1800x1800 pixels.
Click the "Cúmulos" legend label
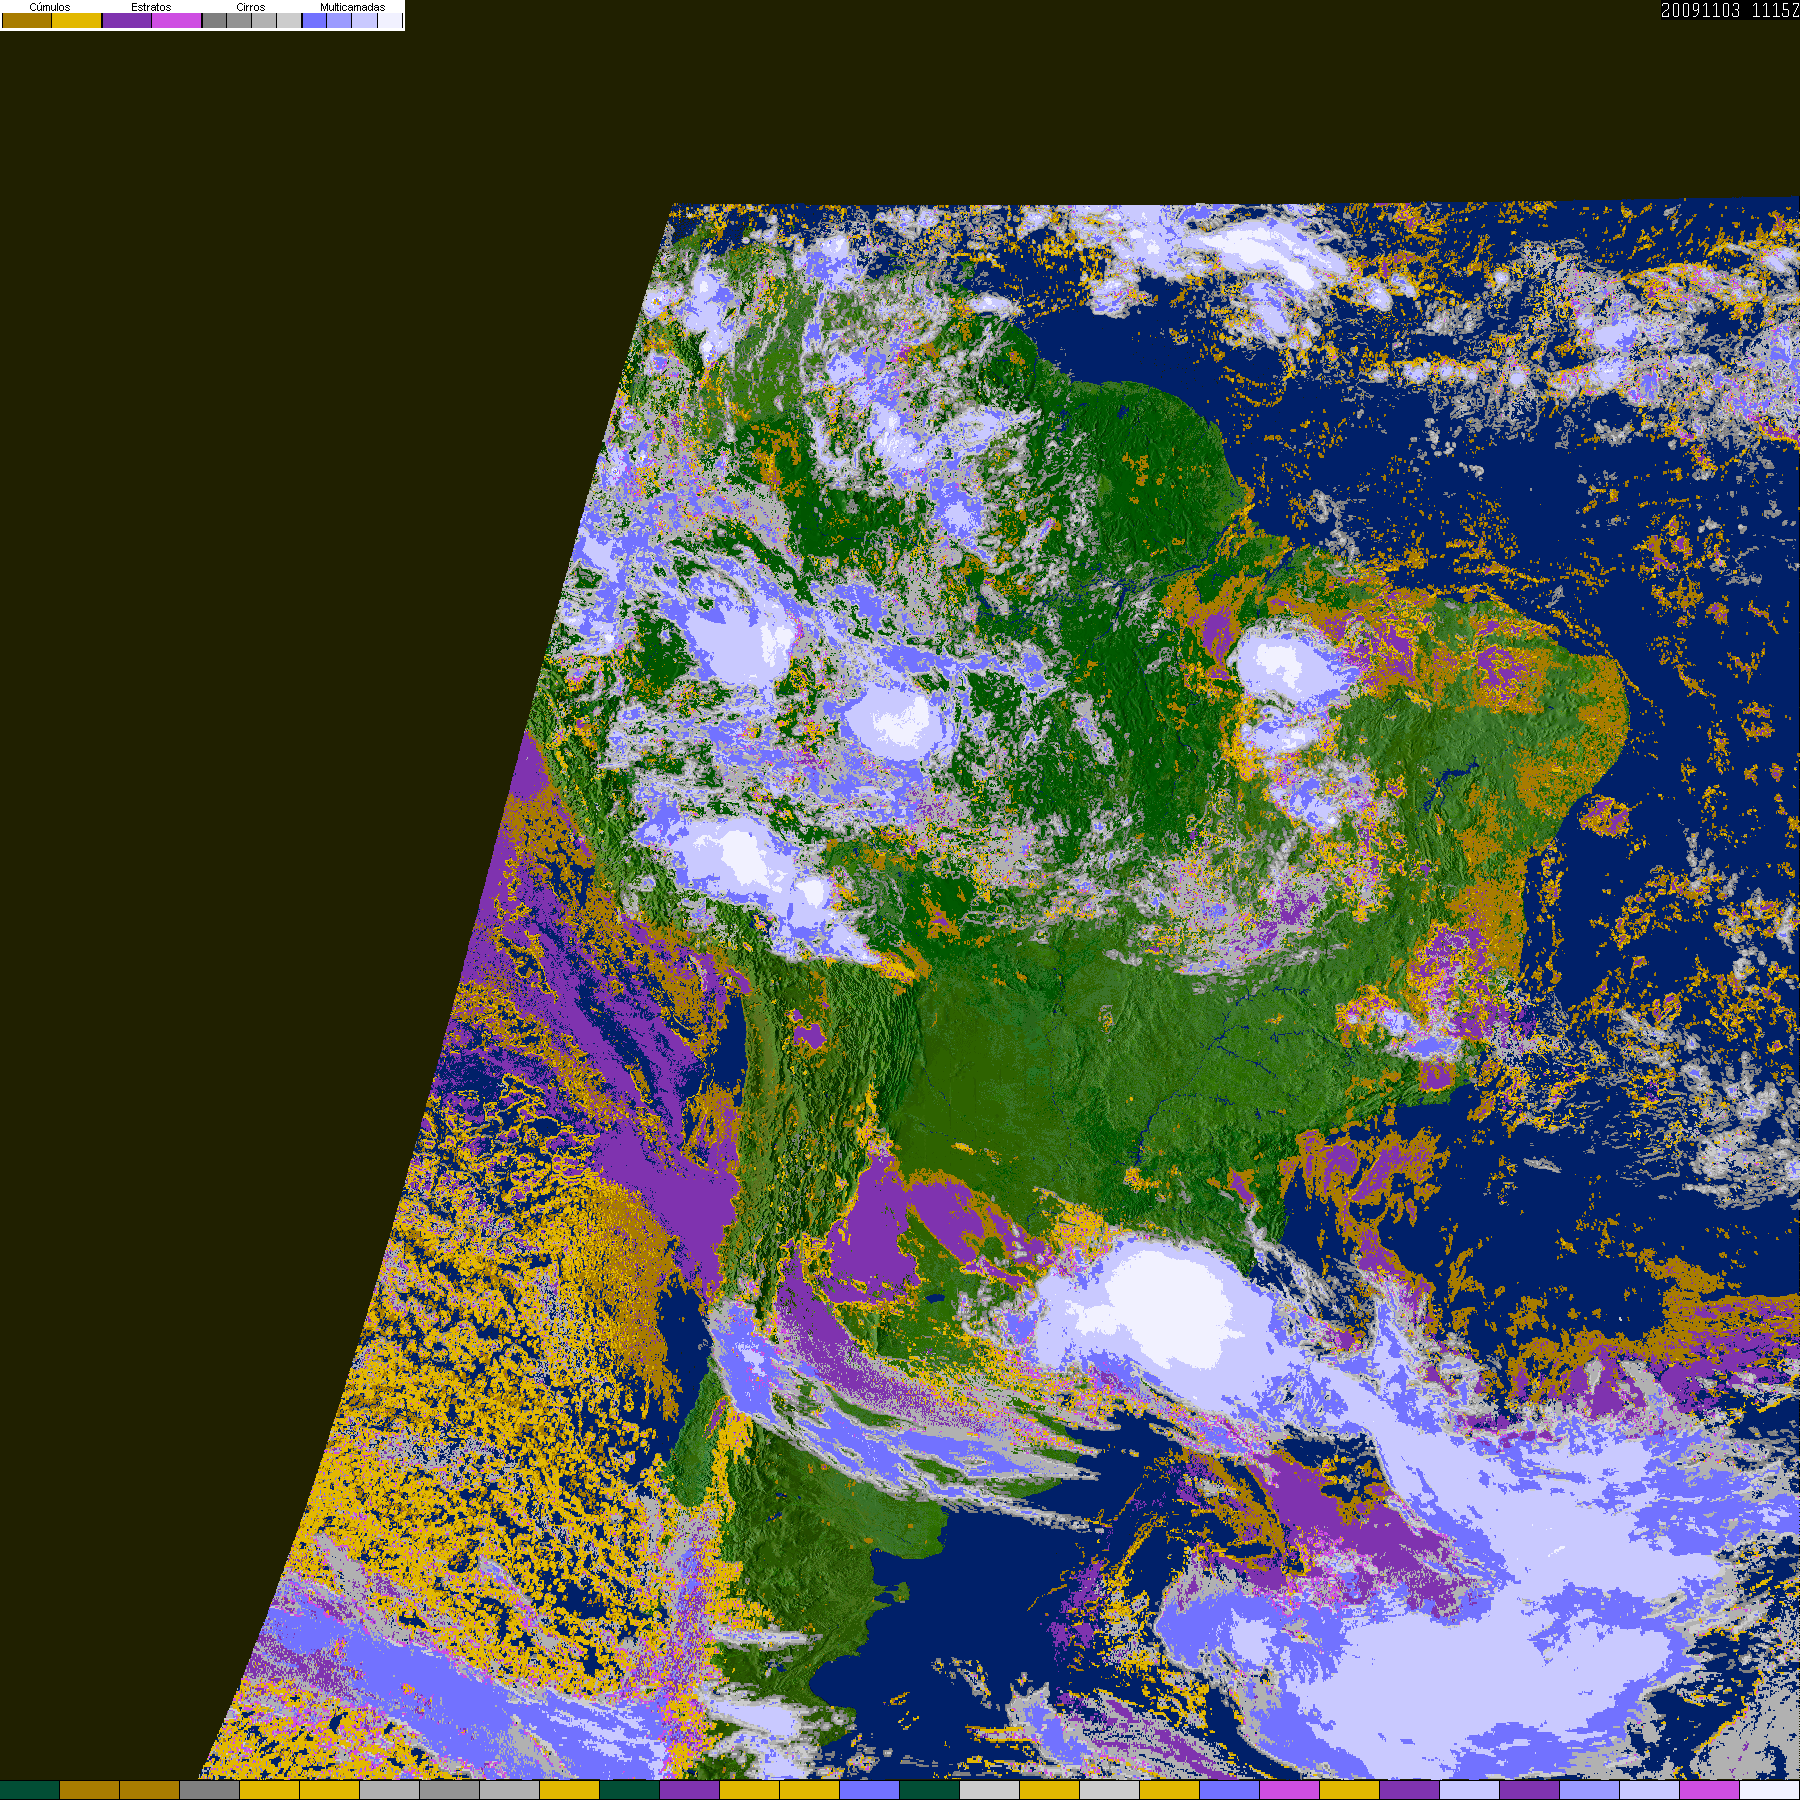click(x=50, y=7)
